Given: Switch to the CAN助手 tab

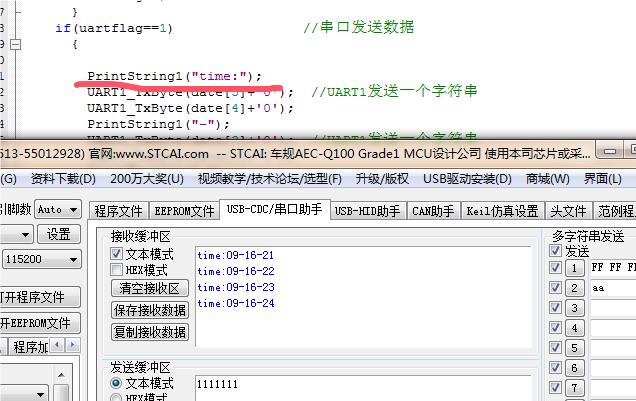Looking at the screenshot, I should (433, 211).
